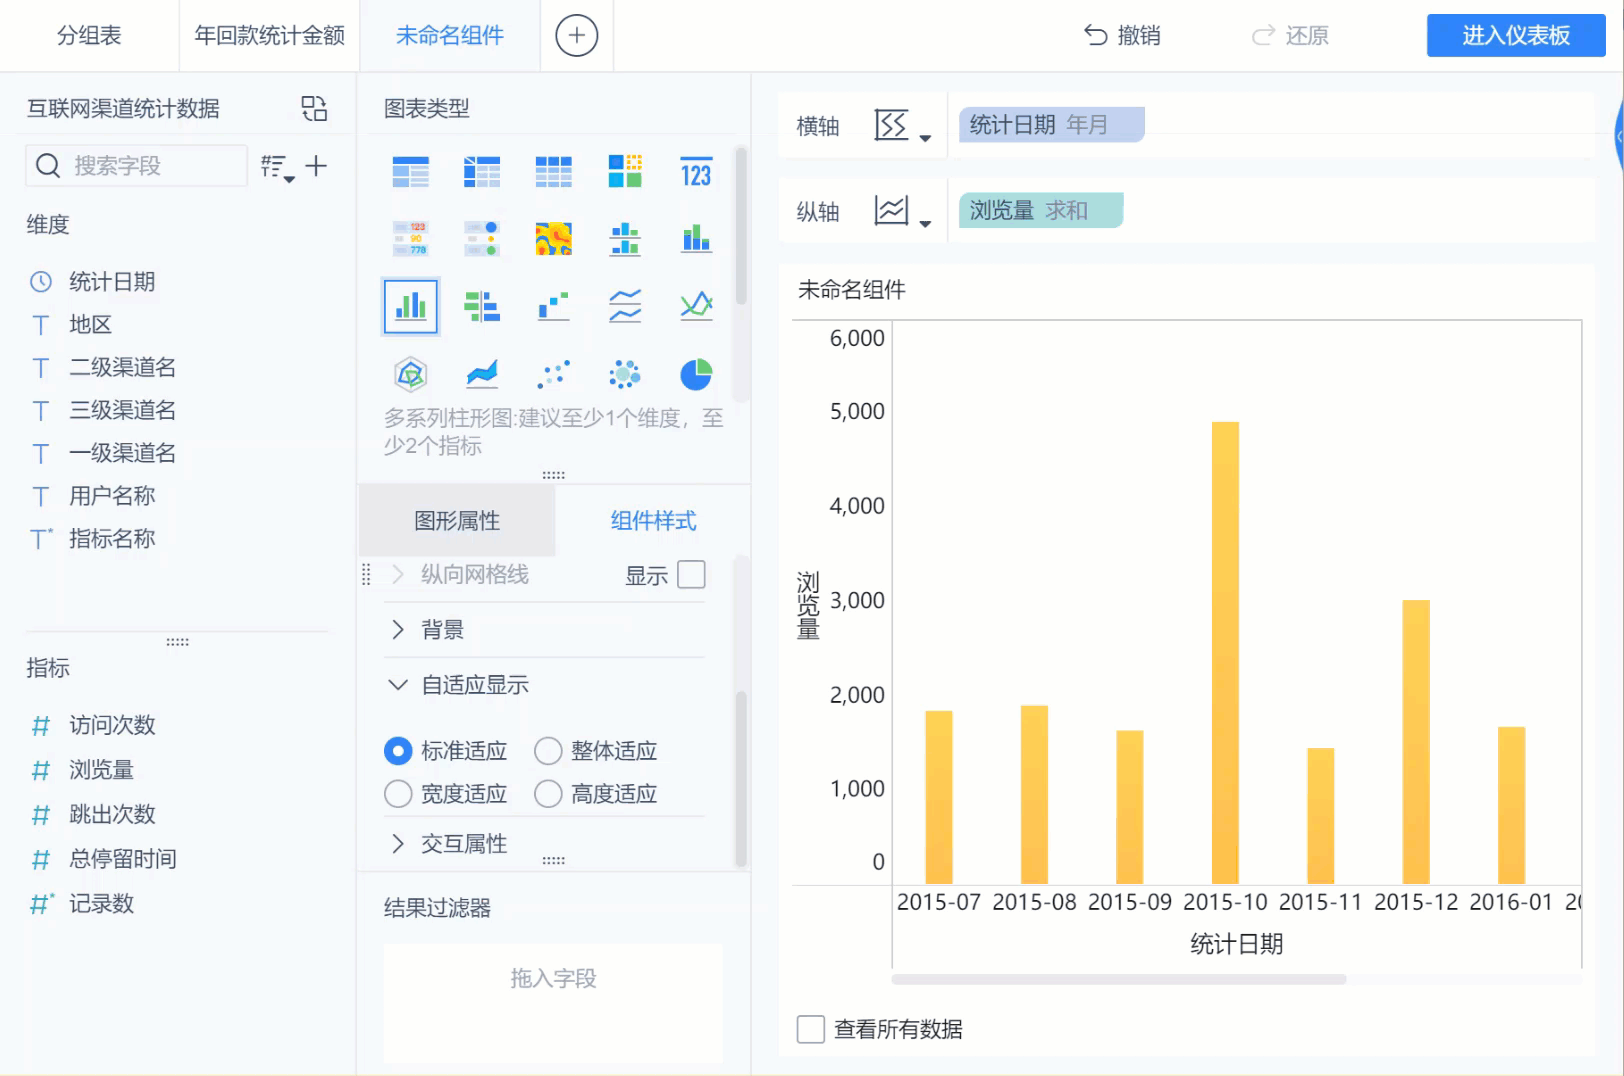Select the bubble cluster chart type

(x=625, y=374)
